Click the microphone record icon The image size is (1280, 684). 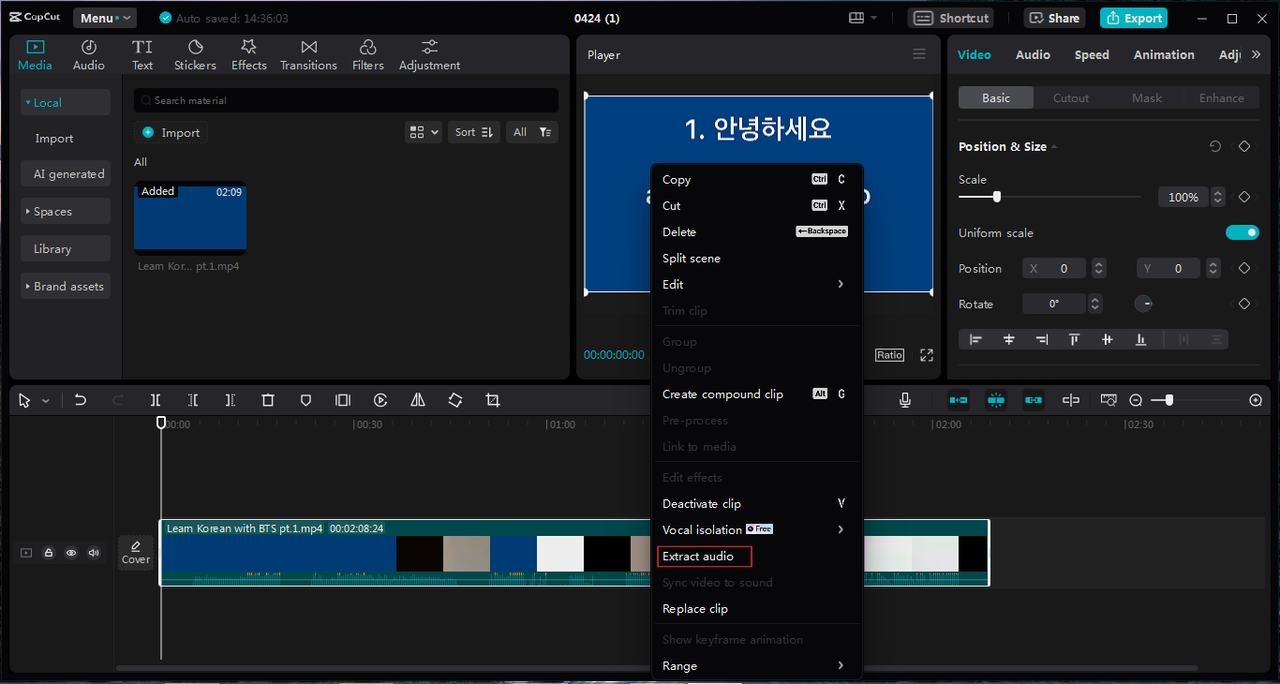(905, 400)
